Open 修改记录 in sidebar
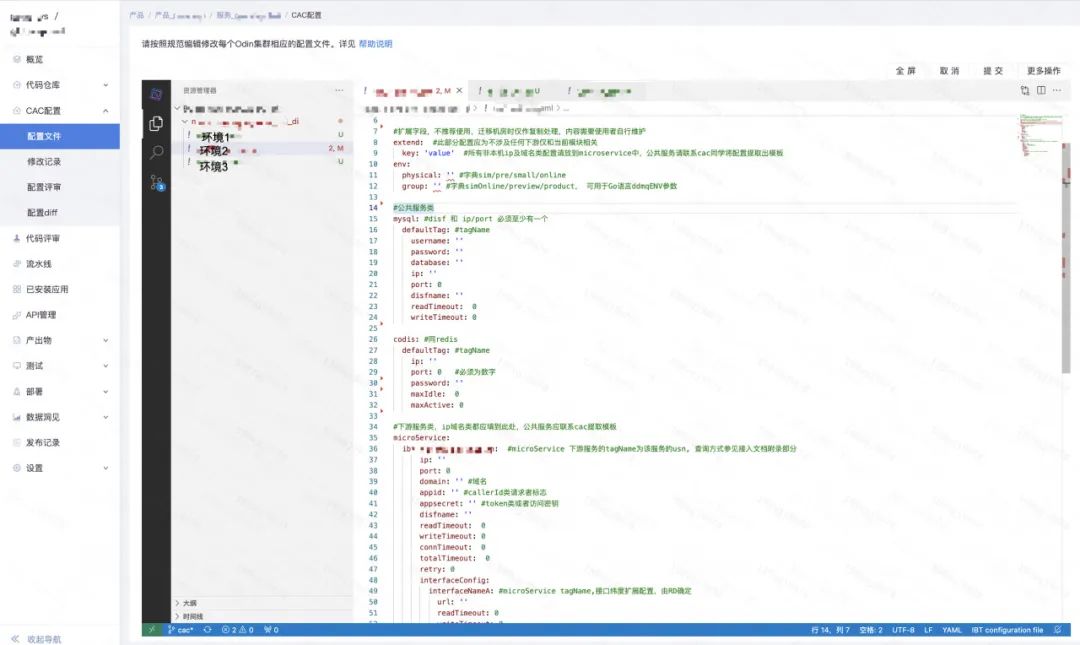Screen dimensions: 1080x645 point(44,162)
